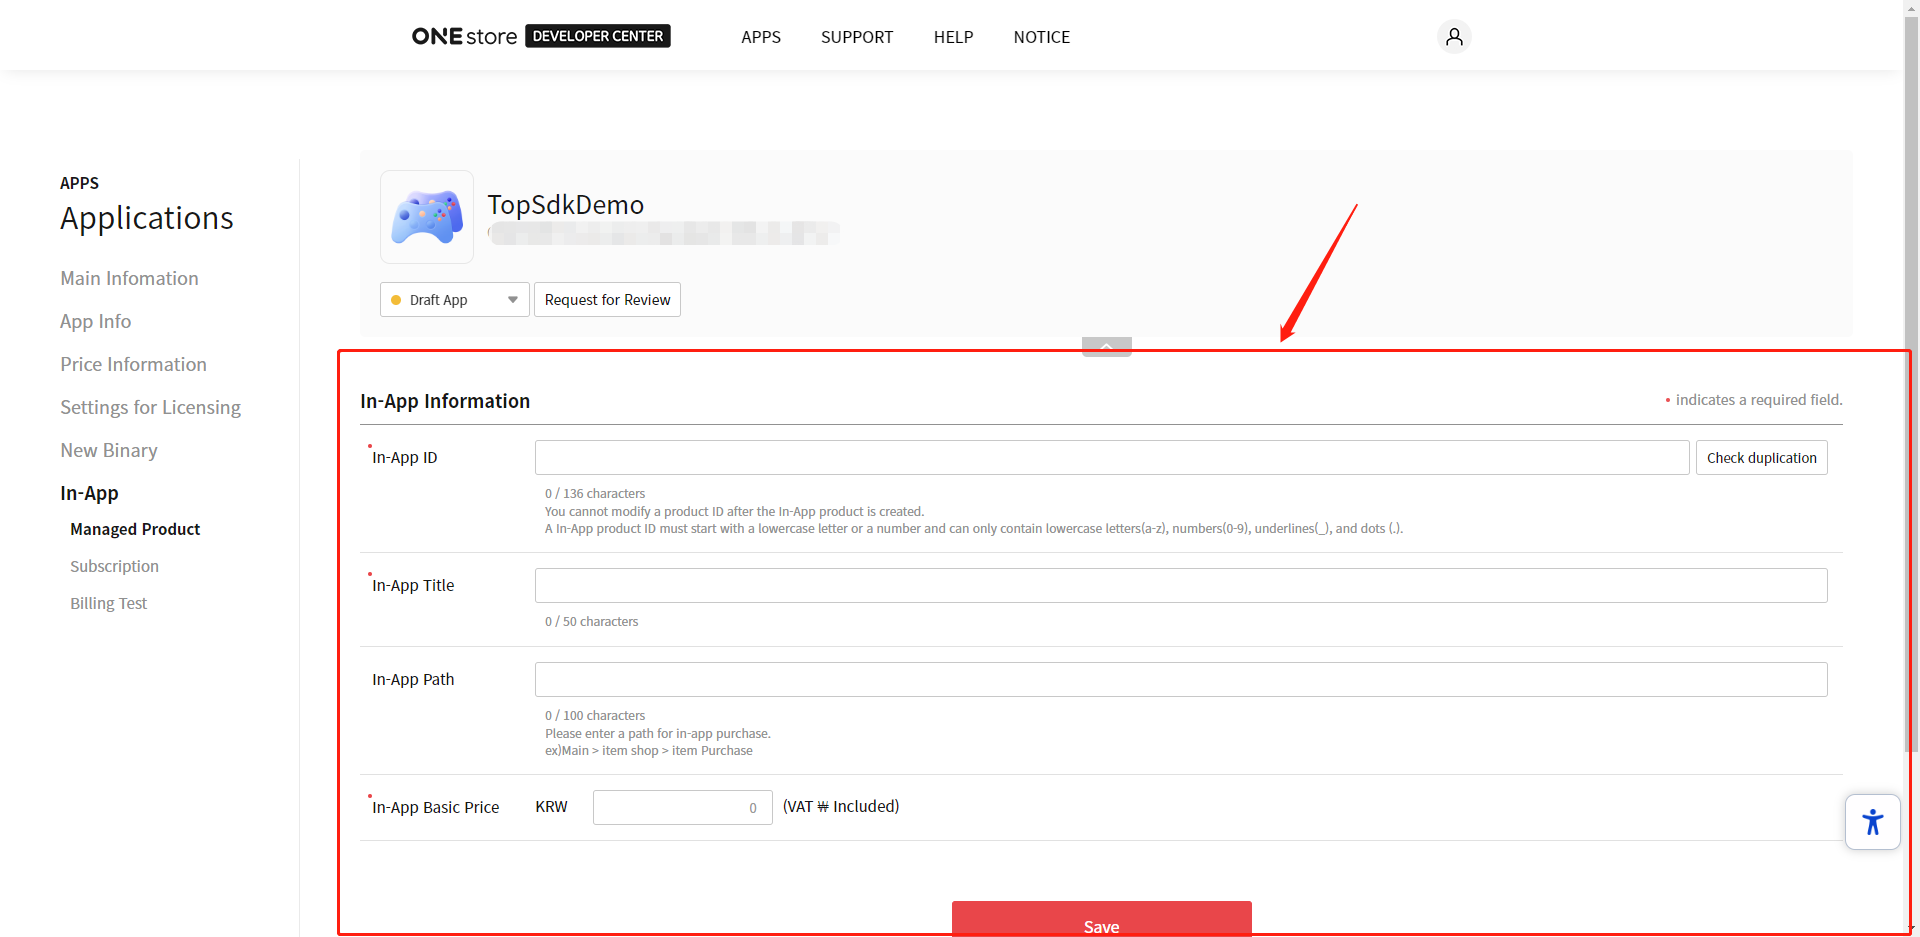The image size is (1920, 937).
Task: Click into the In-App Path field
Action: [1180, 680]
